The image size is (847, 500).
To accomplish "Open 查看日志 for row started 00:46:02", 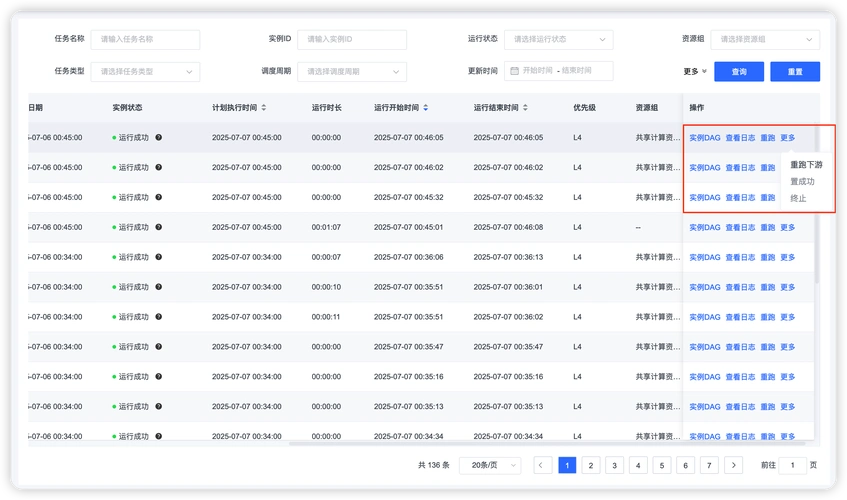I will pyautogui.click(x=740, y=167).
